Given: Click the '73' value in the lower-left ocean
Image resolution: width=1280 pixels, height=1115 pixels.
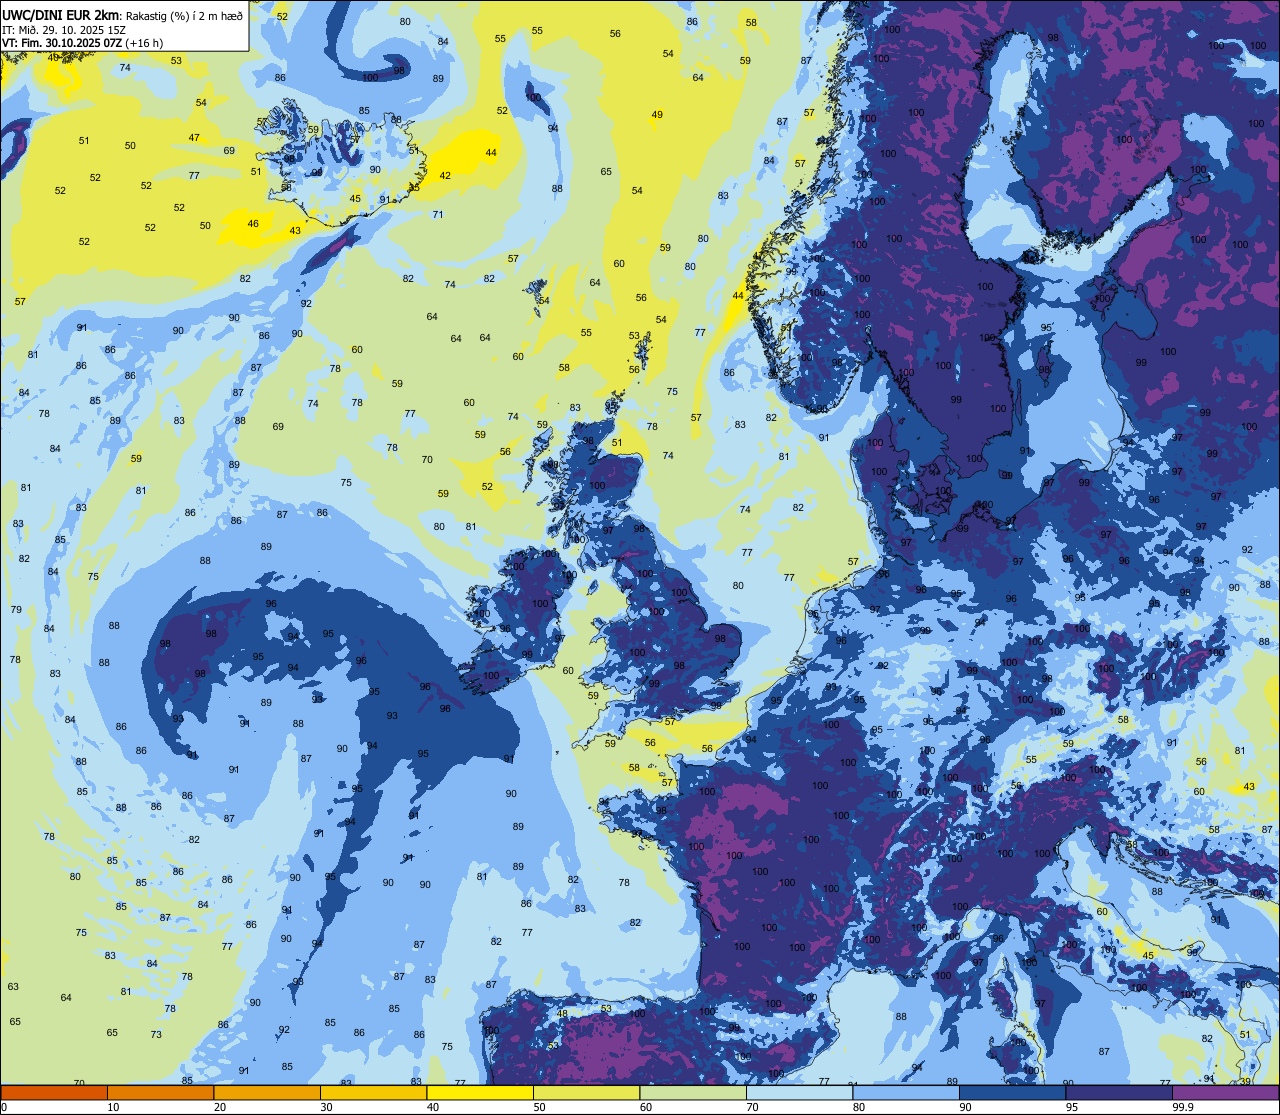Looking at the screenshot, I should pyautogui.click(x=156, y=1034).
